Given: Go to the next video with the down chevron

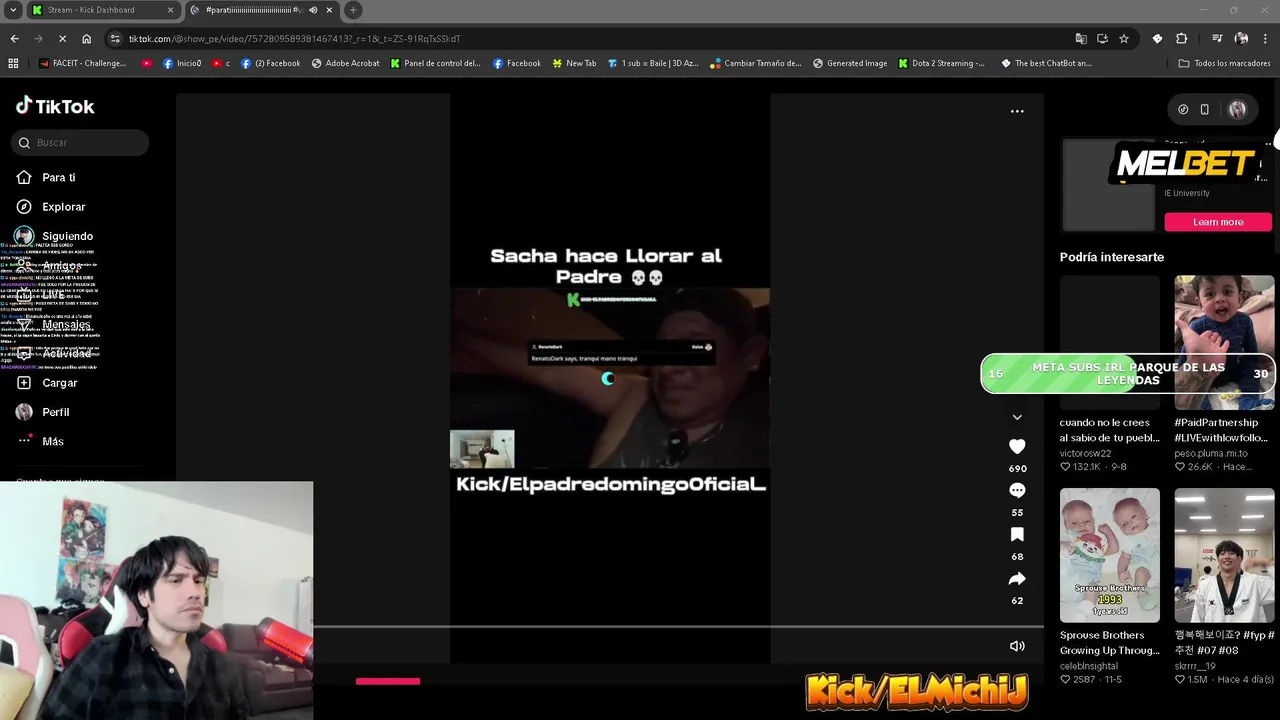Looking at the screenshot, I should (x=1017, y=417).
